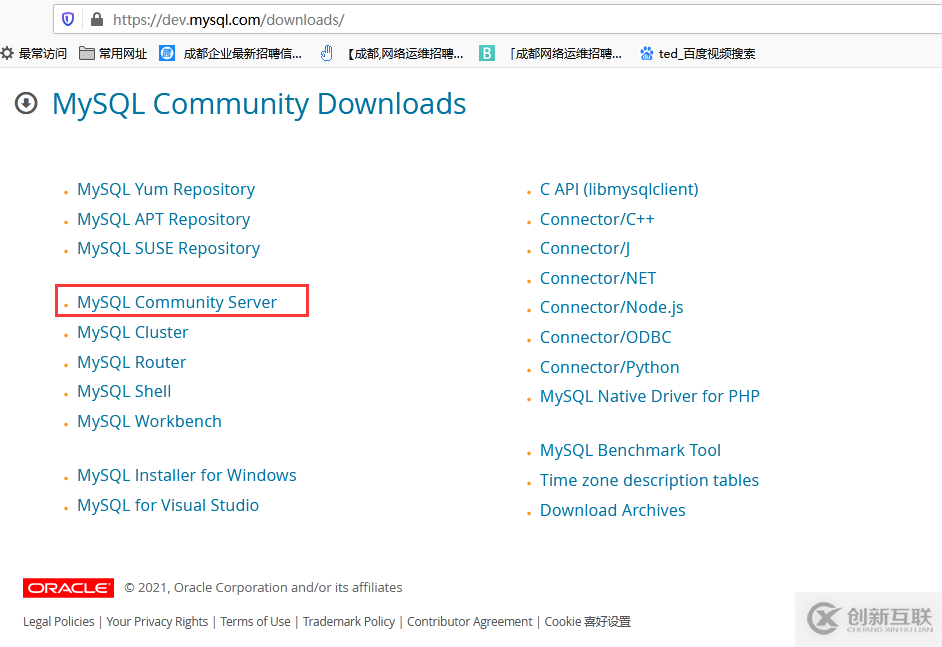
Task: Open MySQL Router link
Action: [132, 362]
